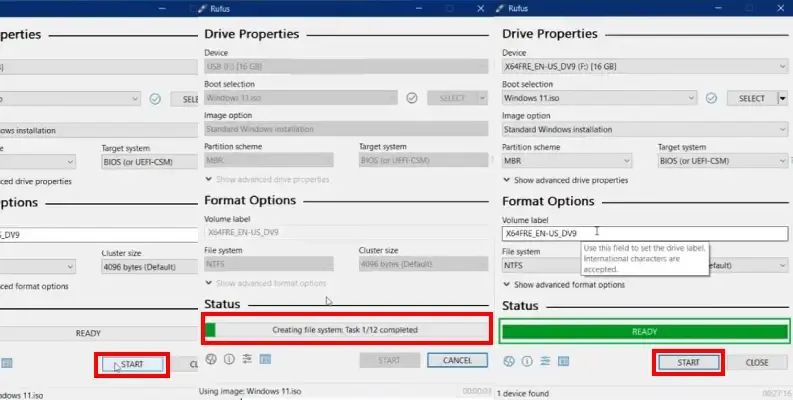Click disabled Volume label field in middle window
This screenshot has height=400, width=793.
(346, 232)
